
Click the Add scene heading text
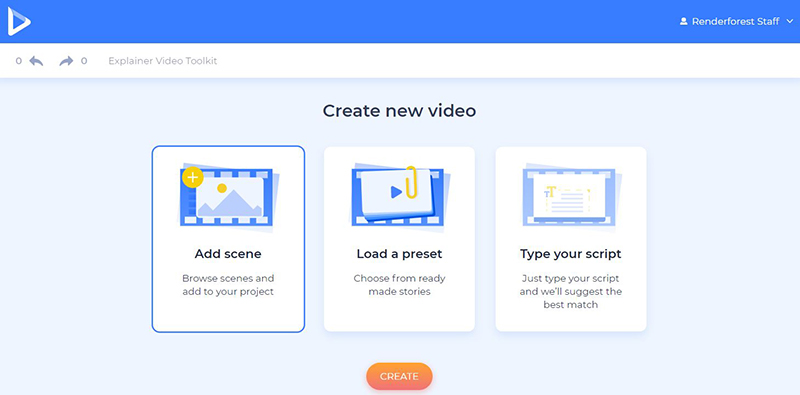click(228, 254)
